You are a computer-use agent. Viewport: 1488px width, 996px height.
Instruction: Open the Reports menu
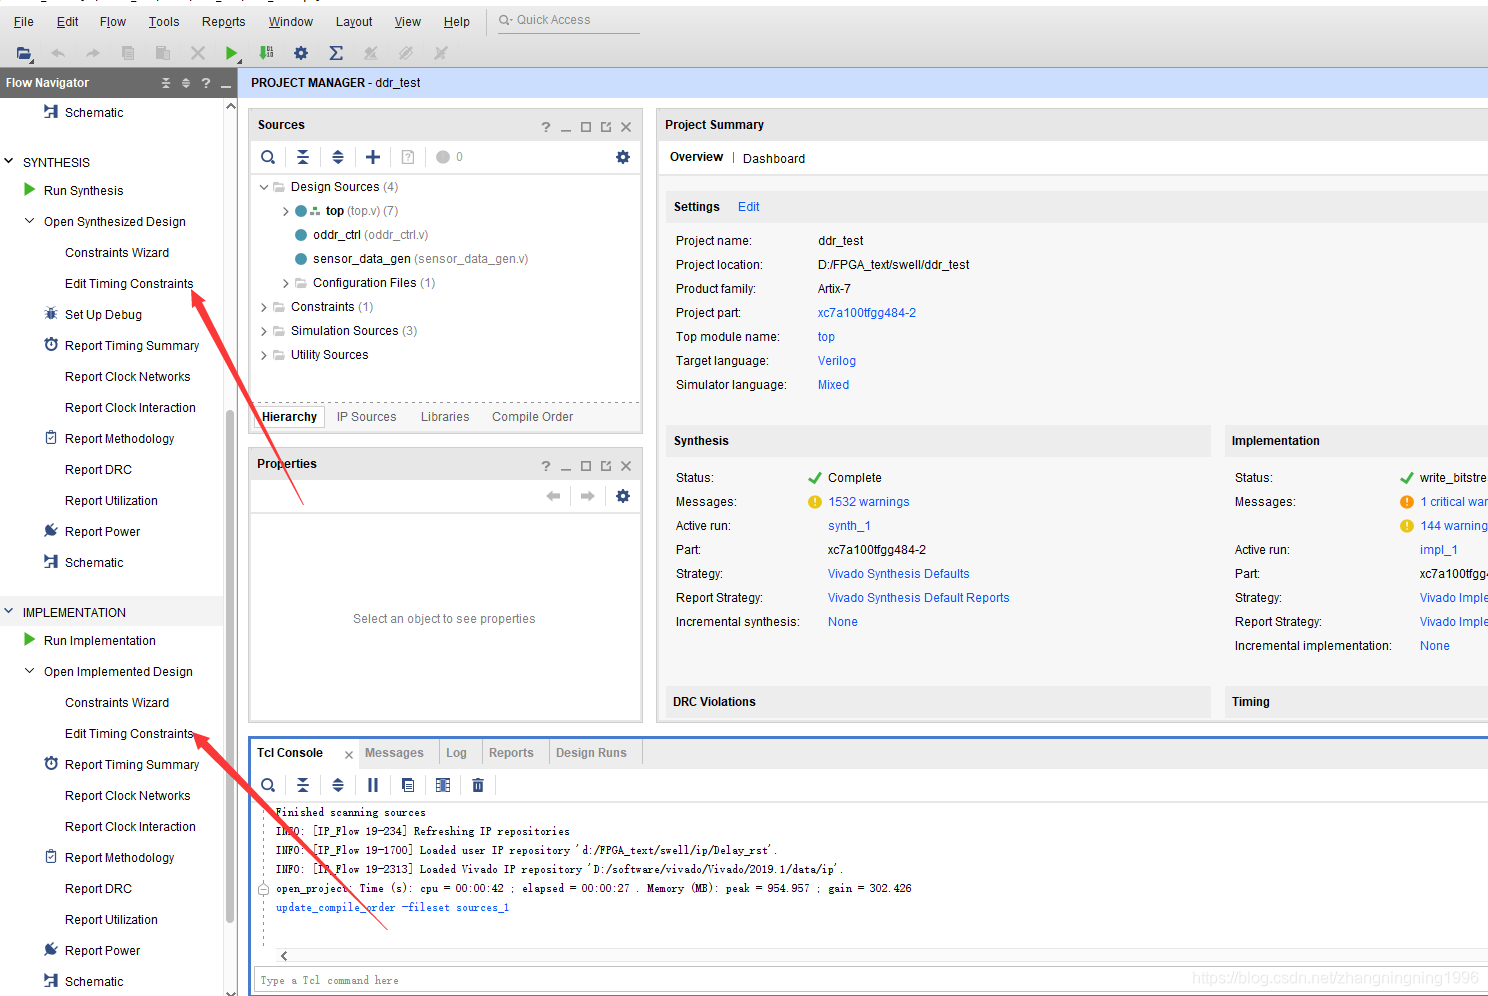pos(223,21)
